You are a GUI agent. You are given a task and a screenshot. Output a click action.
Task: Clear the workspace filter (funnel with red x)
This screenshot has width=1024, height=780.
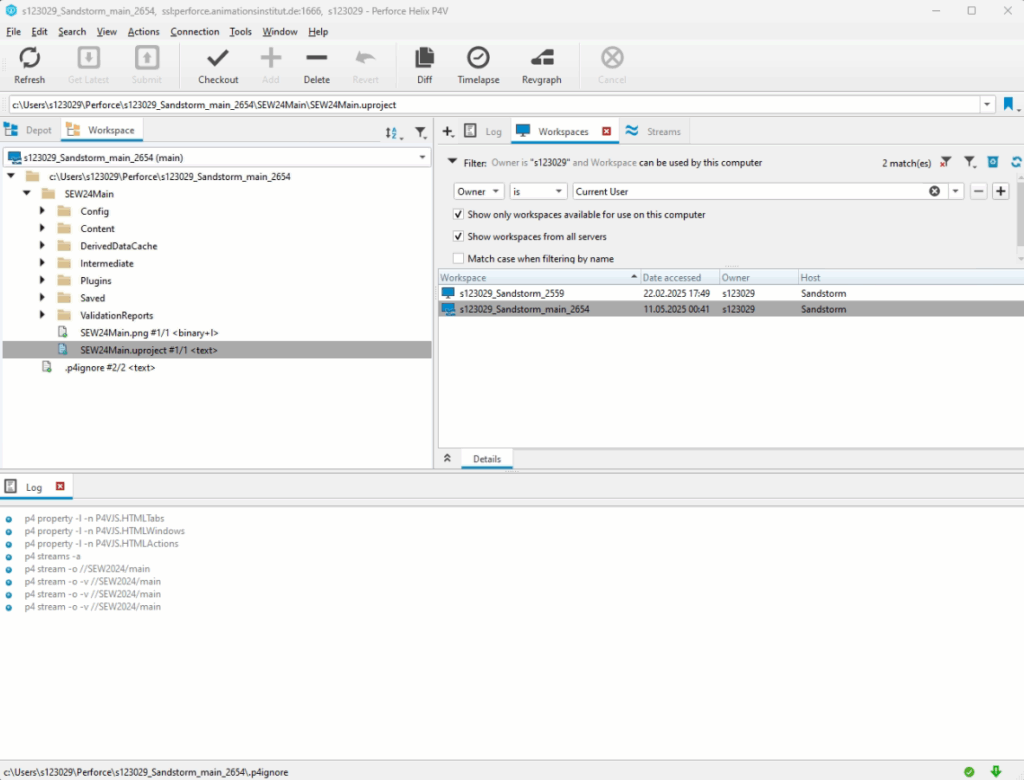point(945,162)
